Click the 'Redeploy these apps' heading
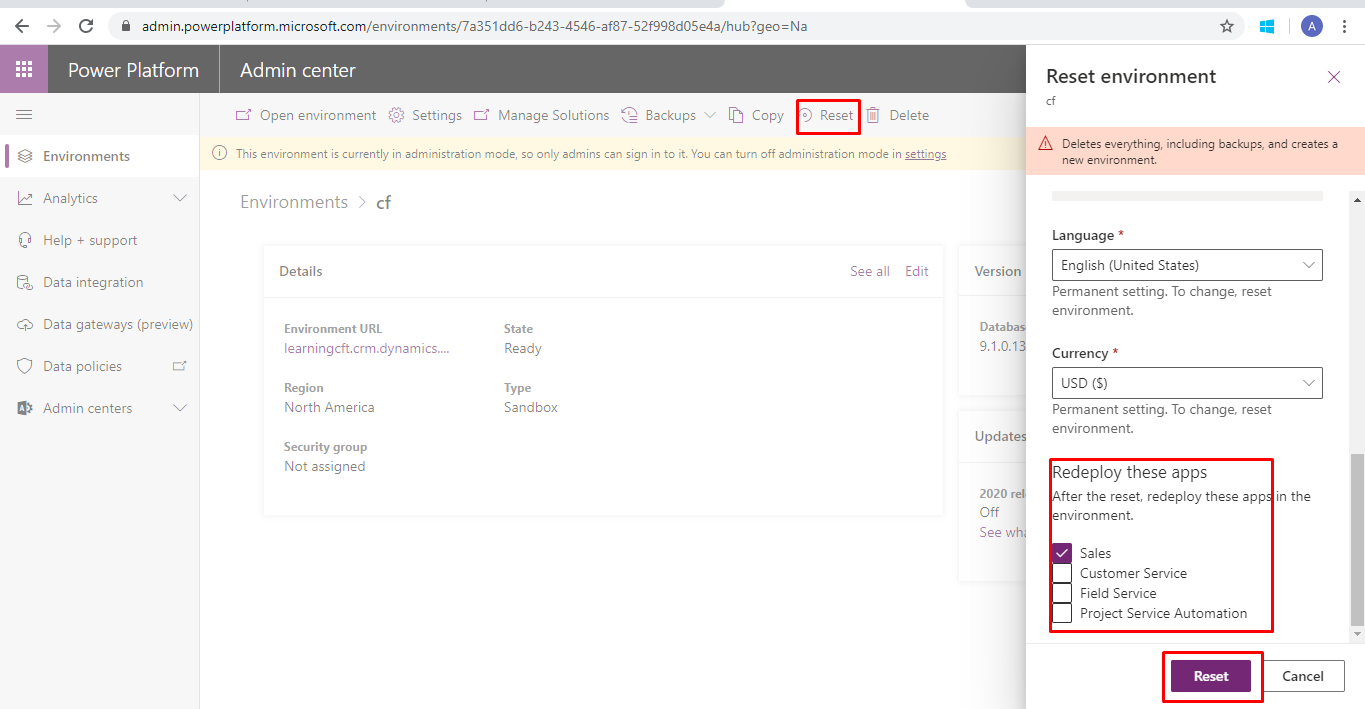 [x=1130, y=472]
